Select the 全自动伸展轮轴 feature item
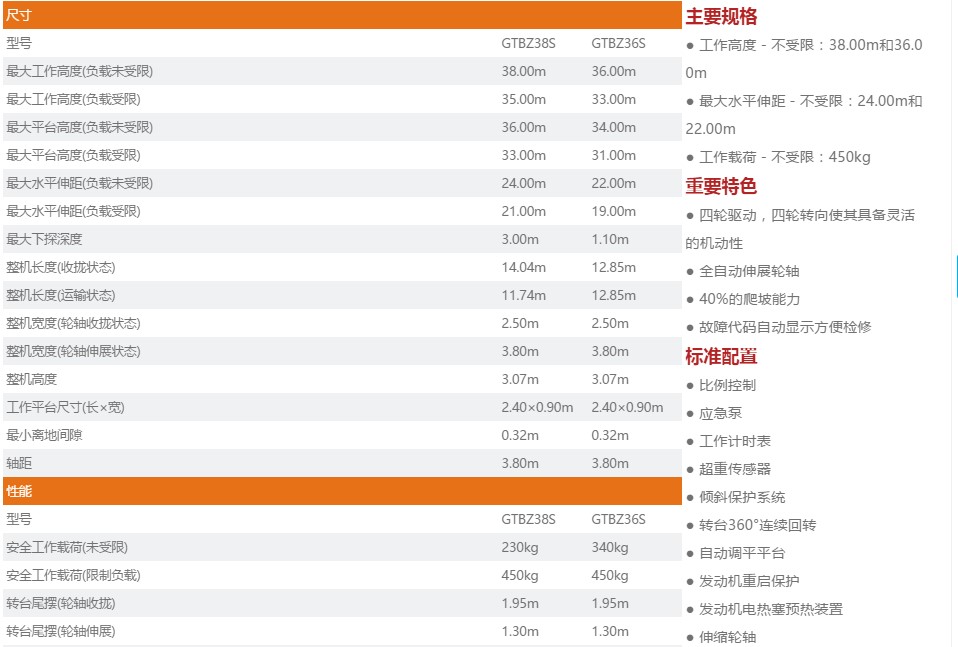Image resolution: width=958 pixels, height=647 pixels. click(749, 271)
